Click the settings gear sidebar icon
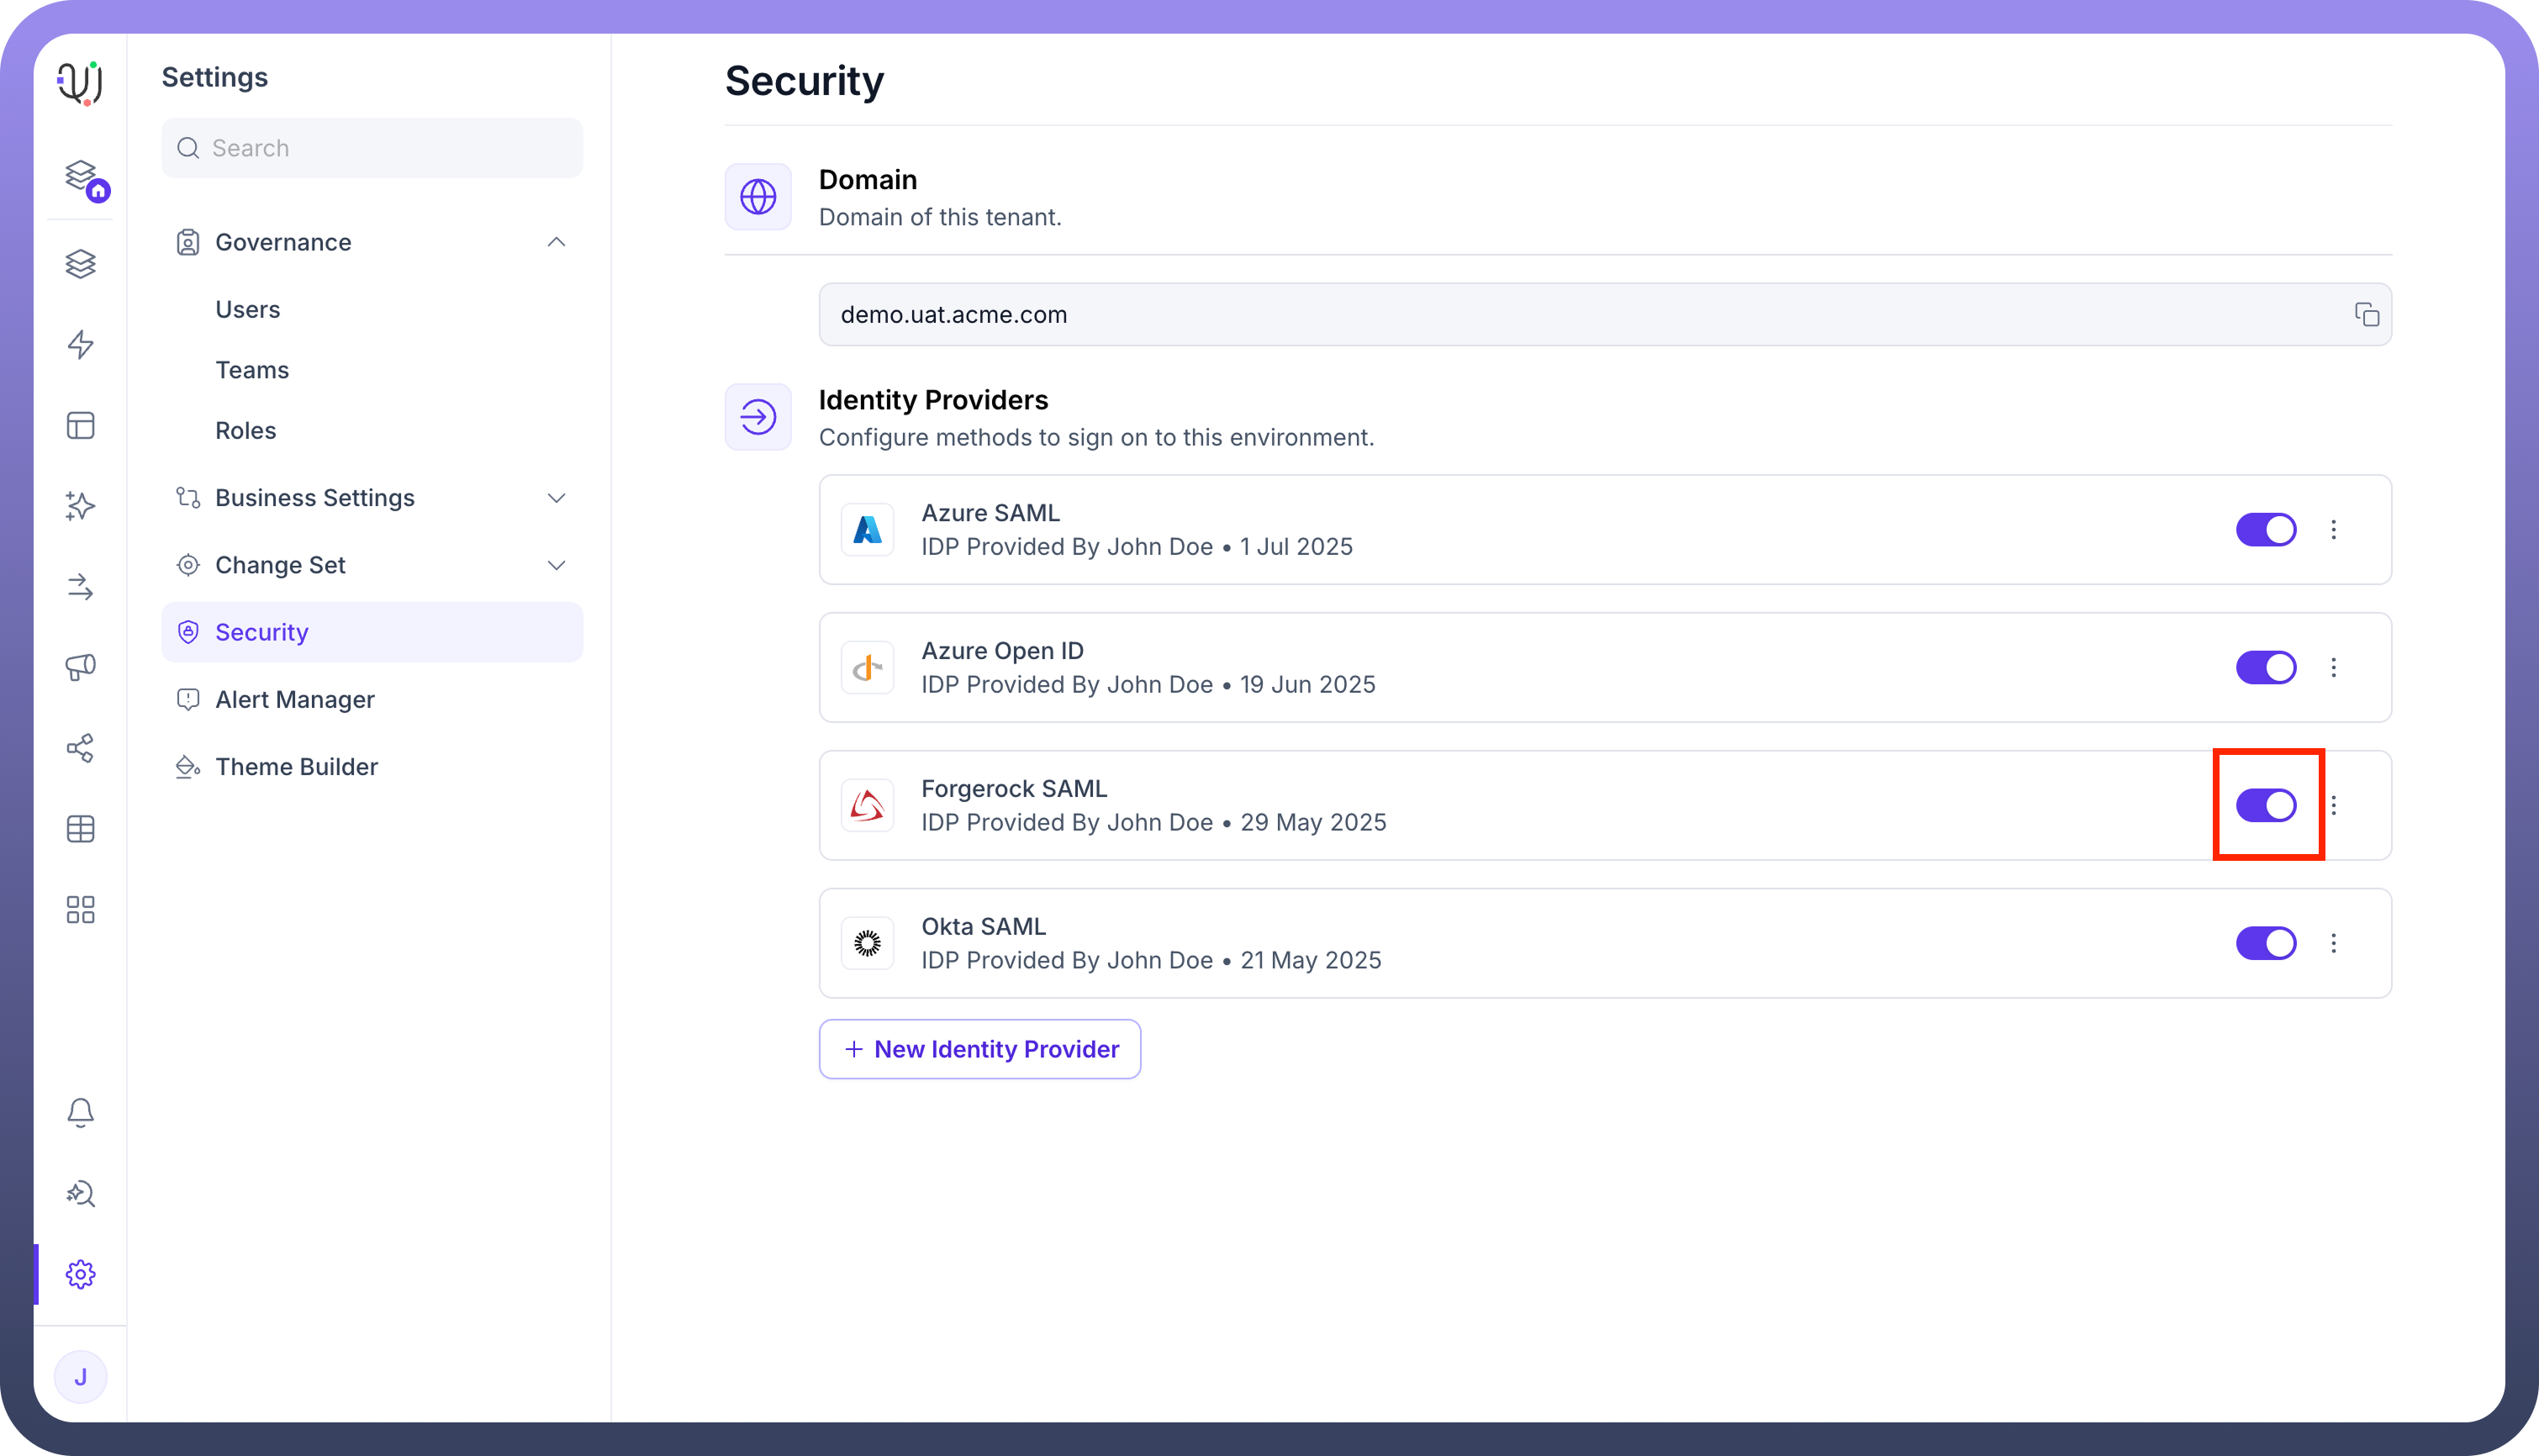Image resolution: width=2539 pixels, height=1456 pixels. pos(80,1274)
